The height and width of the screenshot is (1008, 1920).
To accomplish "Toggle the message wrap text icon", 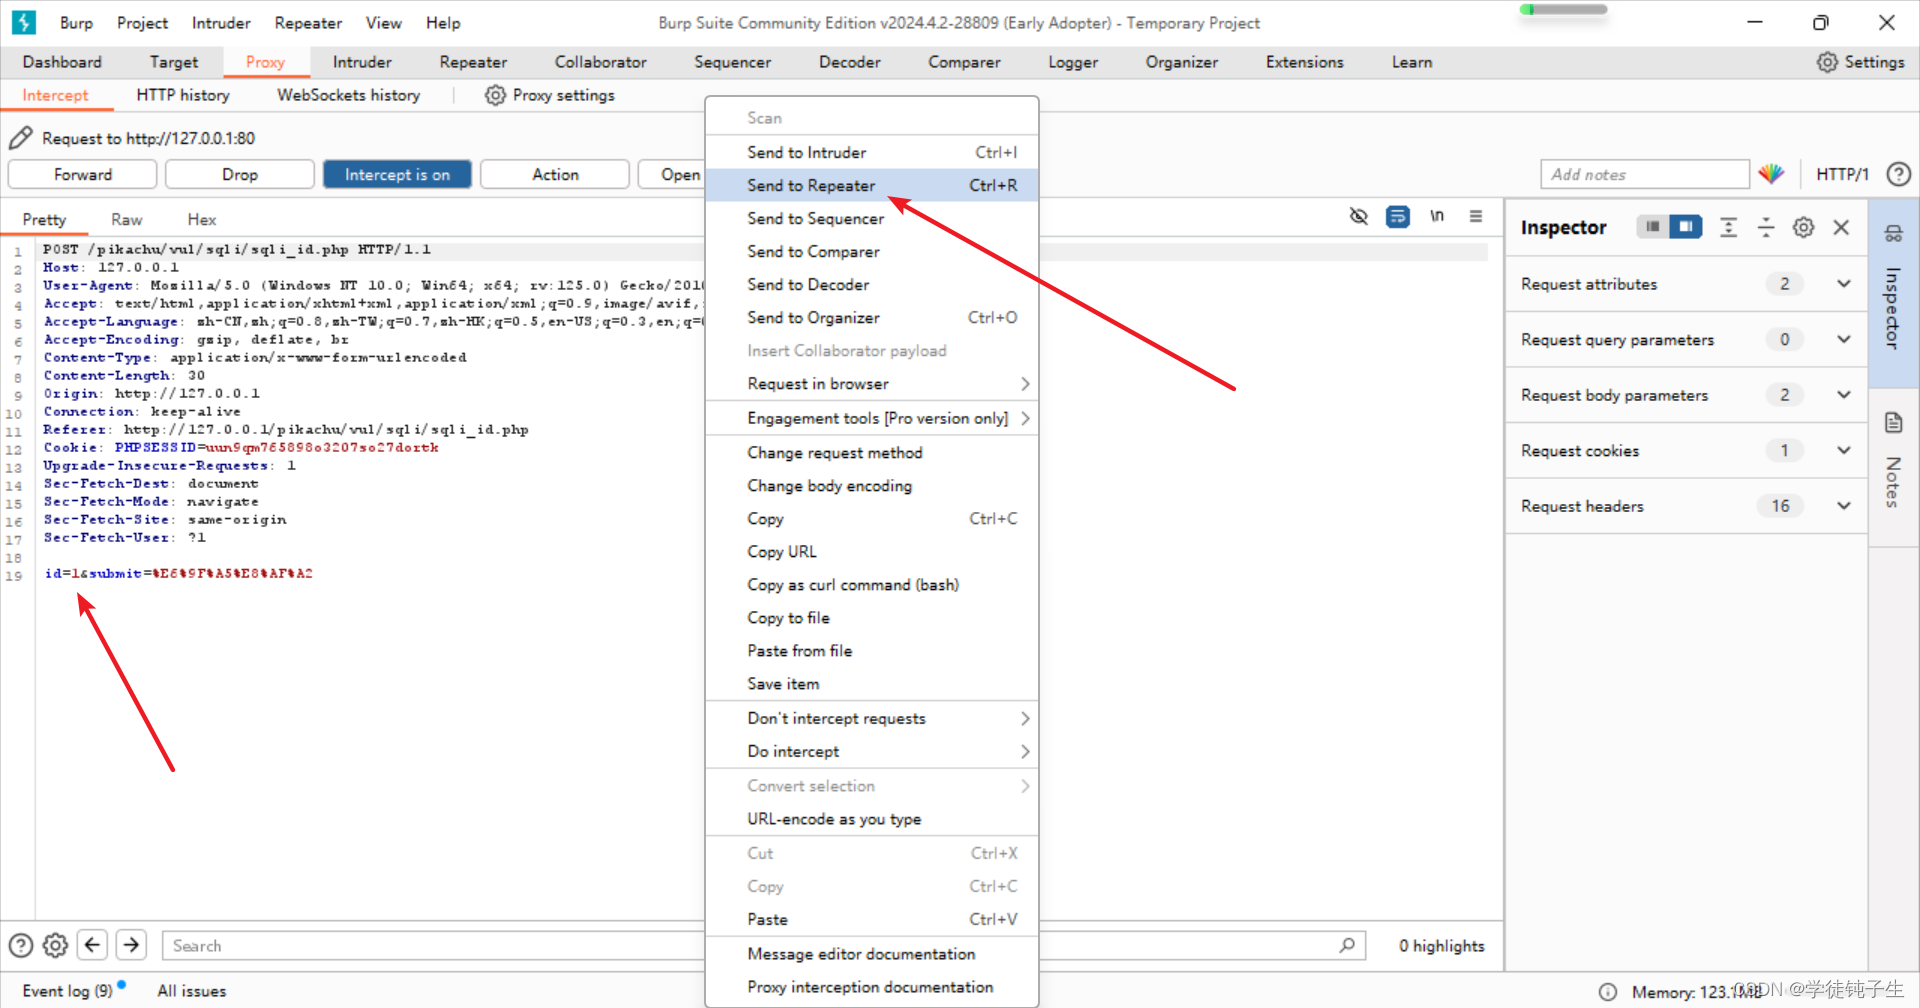I will coord(1398,216).
